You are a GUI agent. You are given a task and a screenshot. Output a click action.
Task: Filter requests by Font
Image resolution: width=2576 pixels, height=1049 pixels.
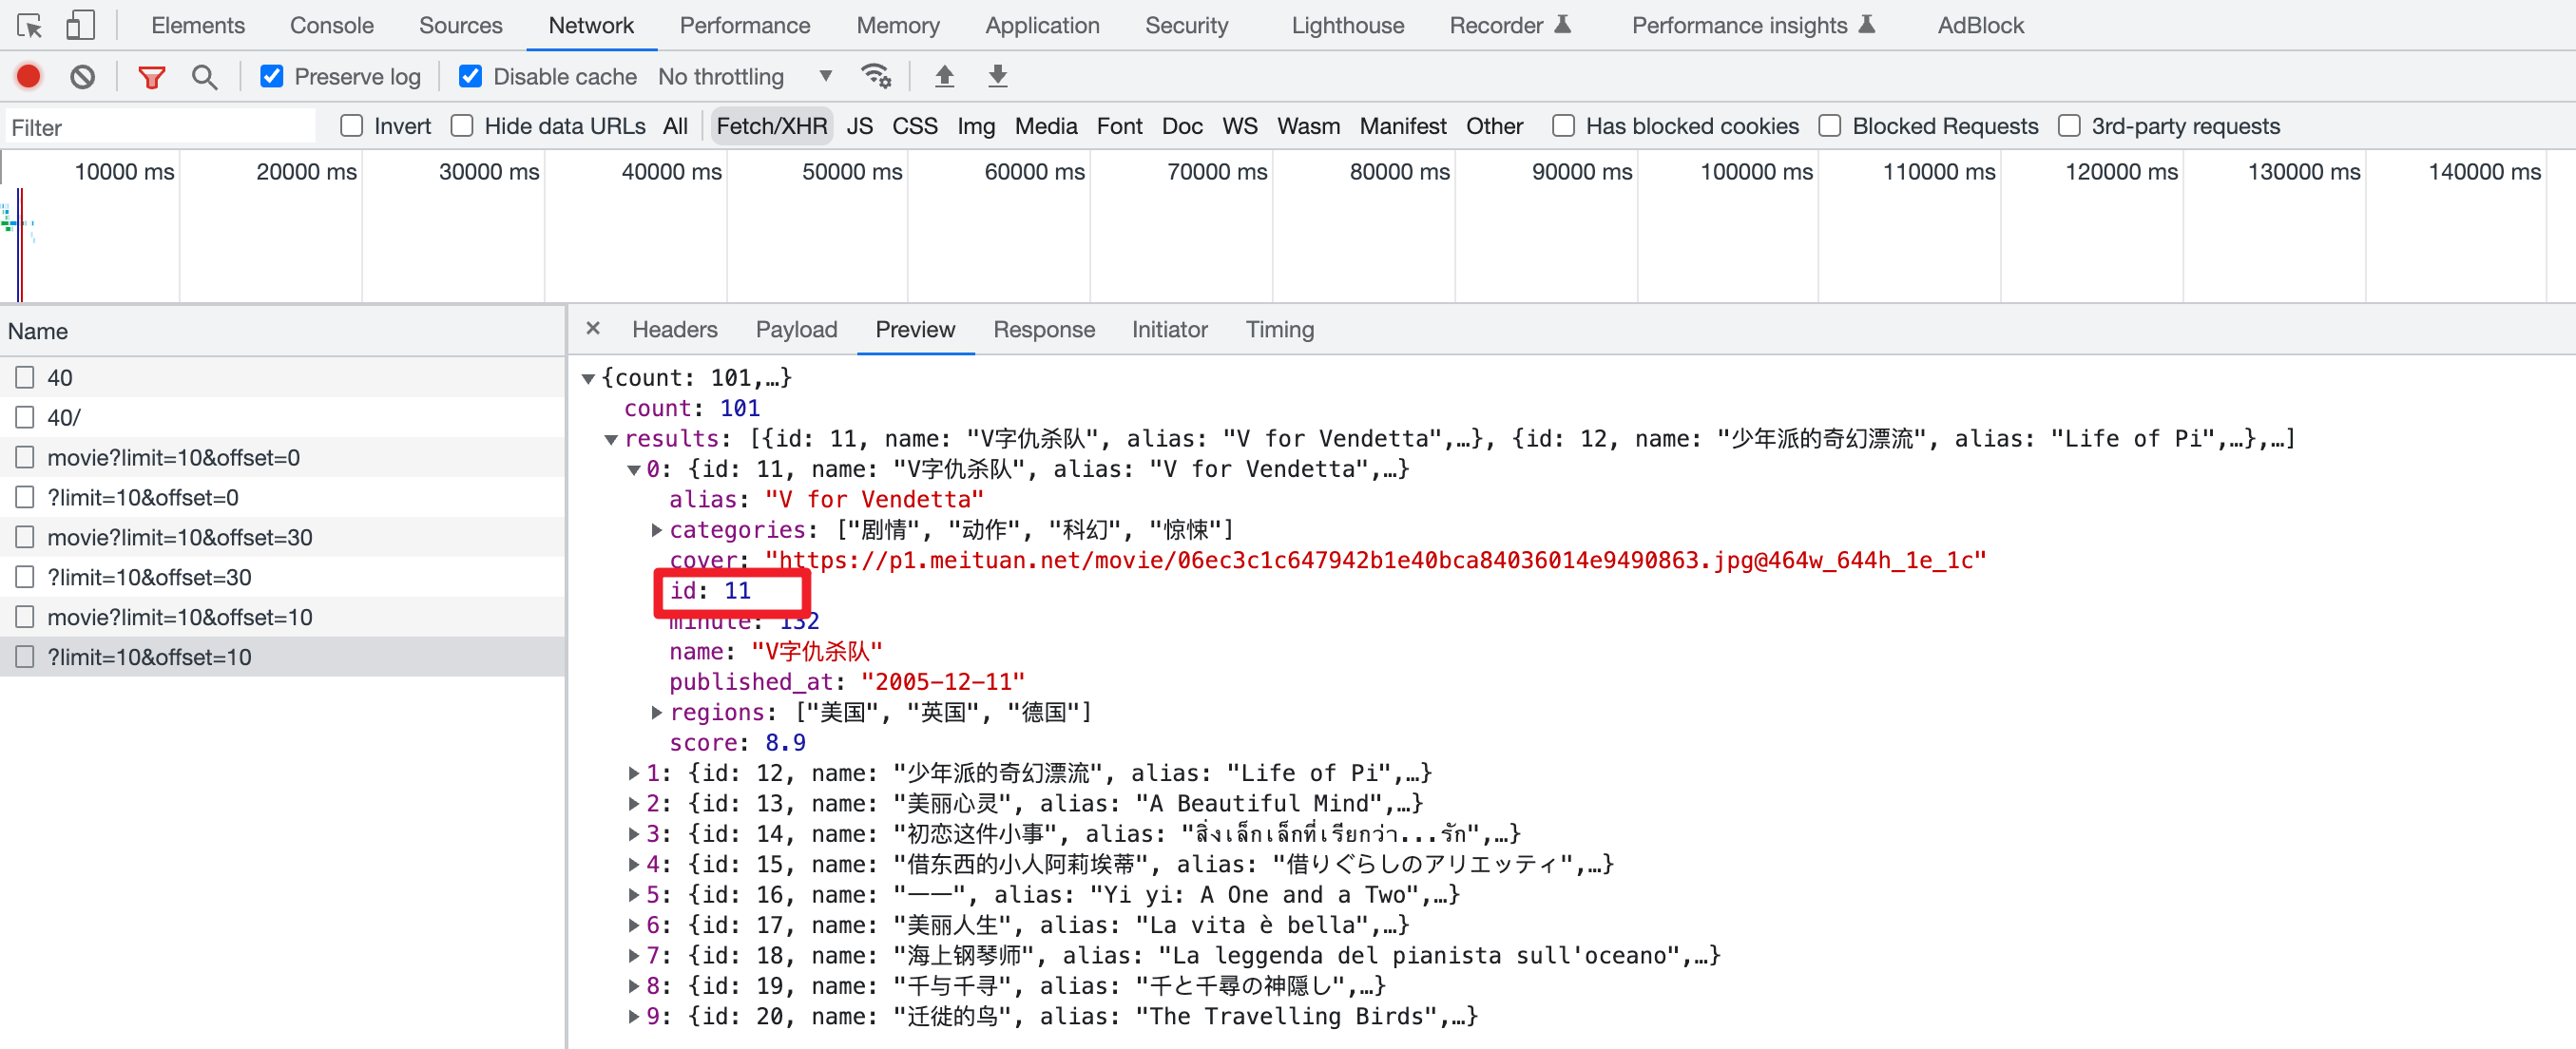click(x=1119, y=126)
